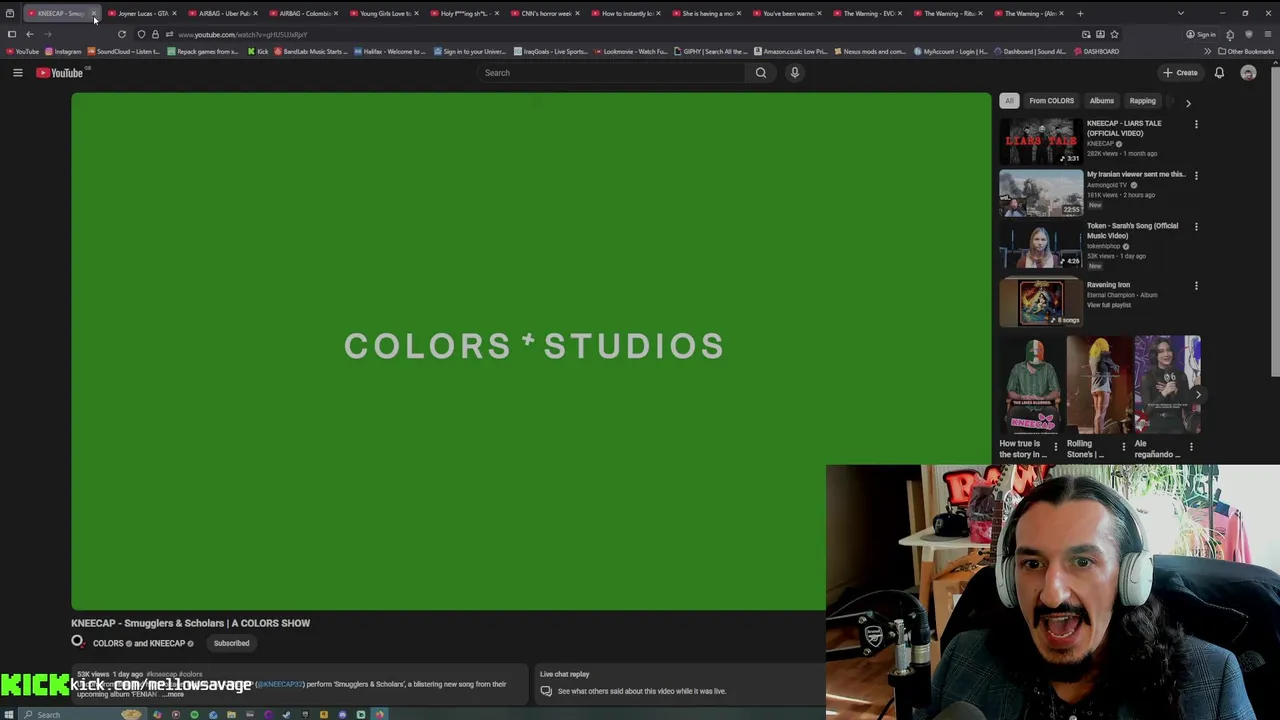1280x720 pixels.
Task: Open options for Ravening Iron album
Action: [x=1196, y=286]
